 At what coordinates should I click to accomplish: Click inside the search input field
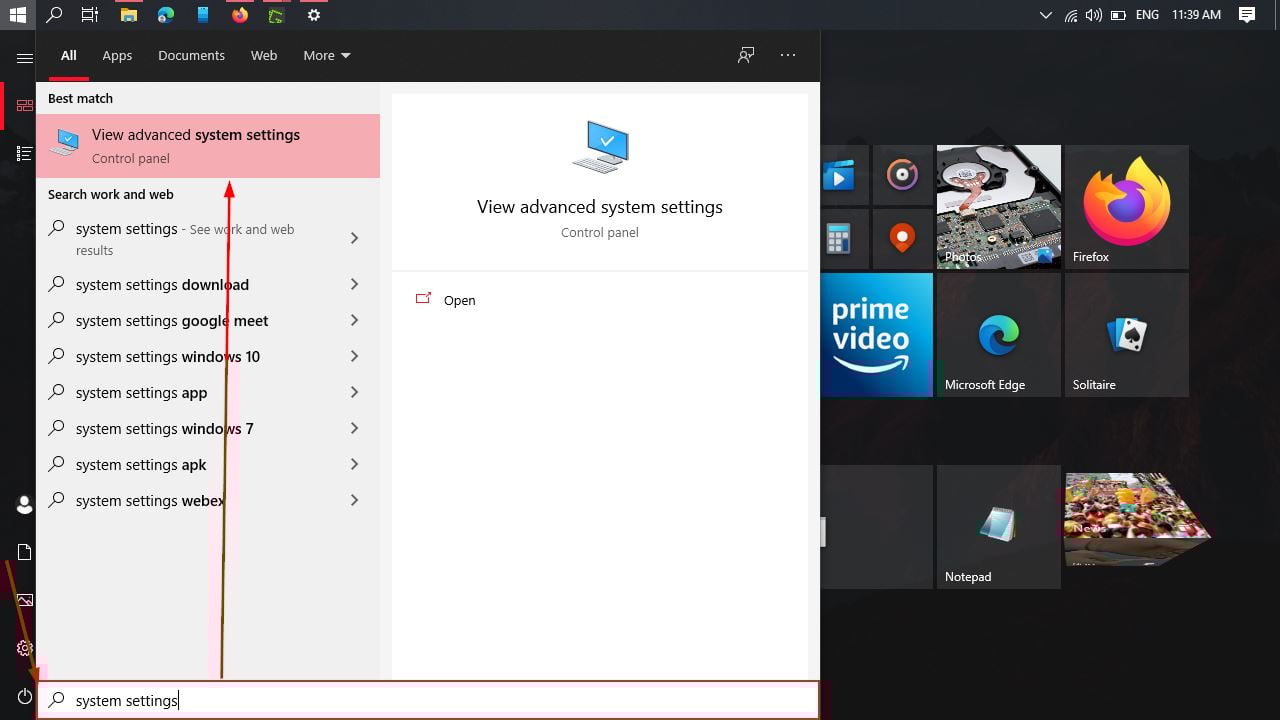(x=400, y=700)
